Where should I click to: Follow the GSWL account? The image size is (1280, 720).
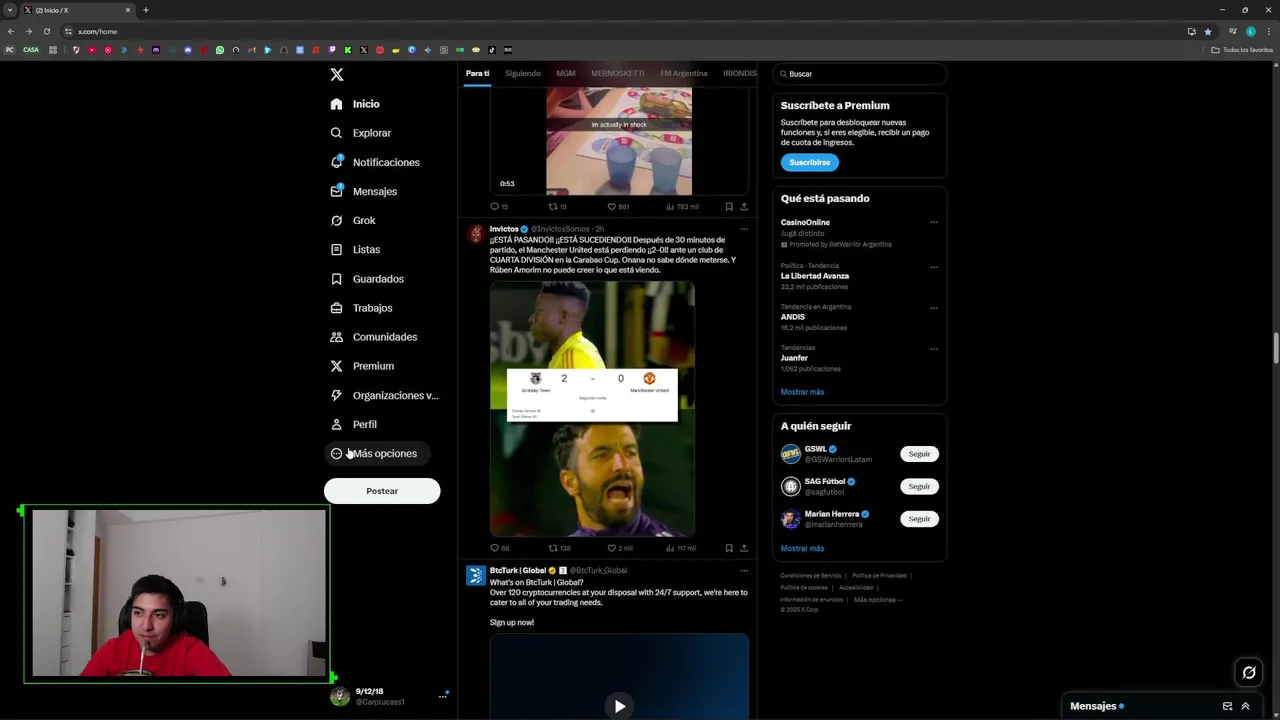919,454
